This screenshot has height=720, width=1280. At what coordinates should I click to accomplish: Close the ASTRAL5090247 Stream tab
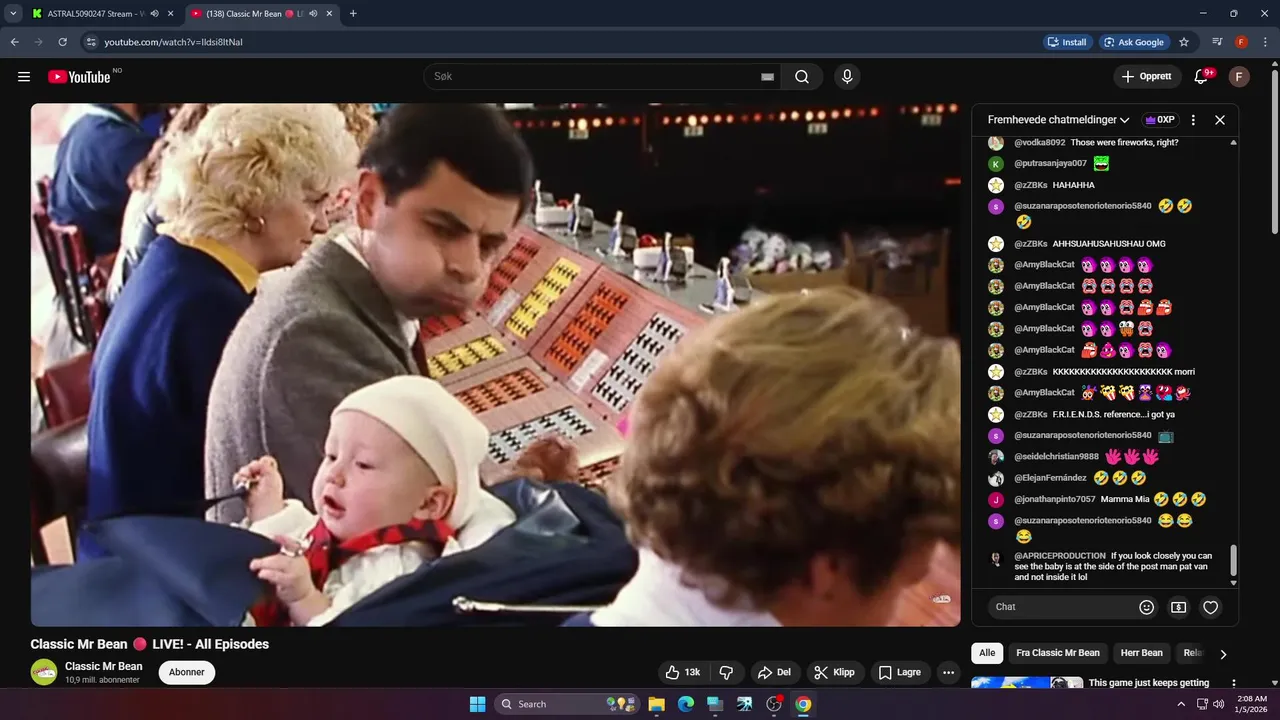point(170,14)
